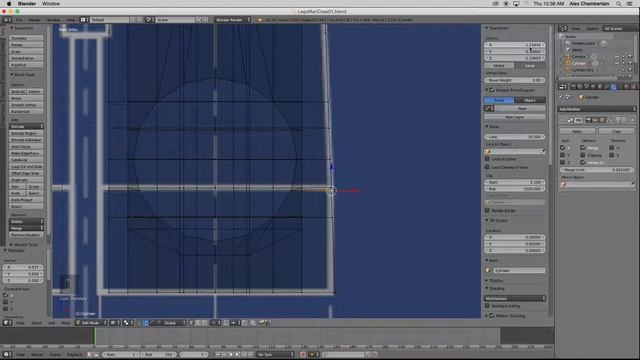
Task: Select the Cylinder object in outliner
Action: pyautogui.click(x=579, y=63)
